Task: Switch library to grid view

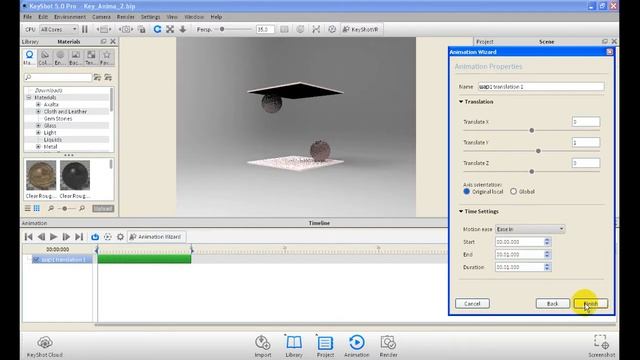Action: pos(37,209)
